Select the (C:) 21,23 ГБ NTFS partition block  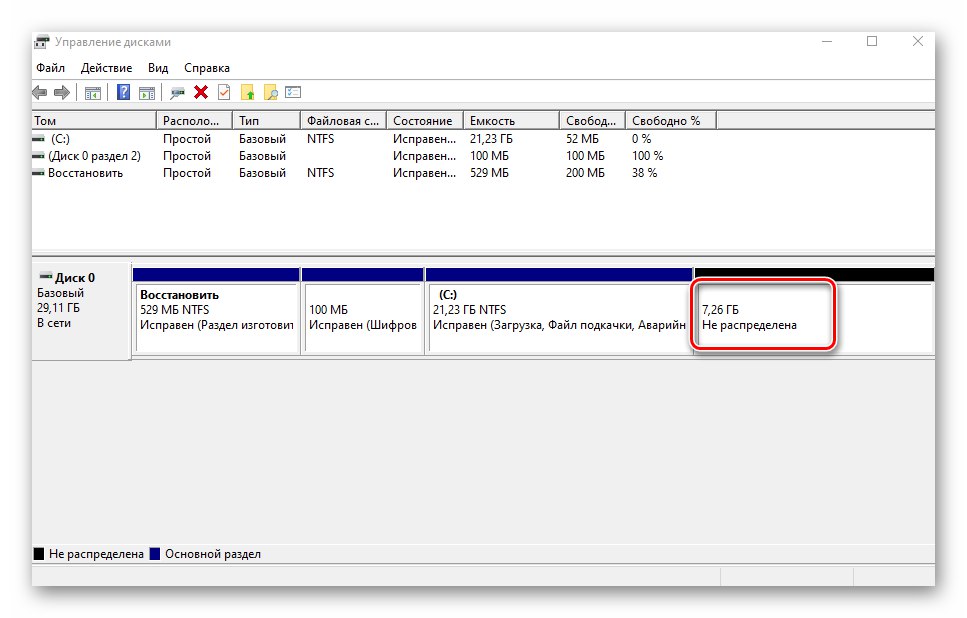pos(559,311)
